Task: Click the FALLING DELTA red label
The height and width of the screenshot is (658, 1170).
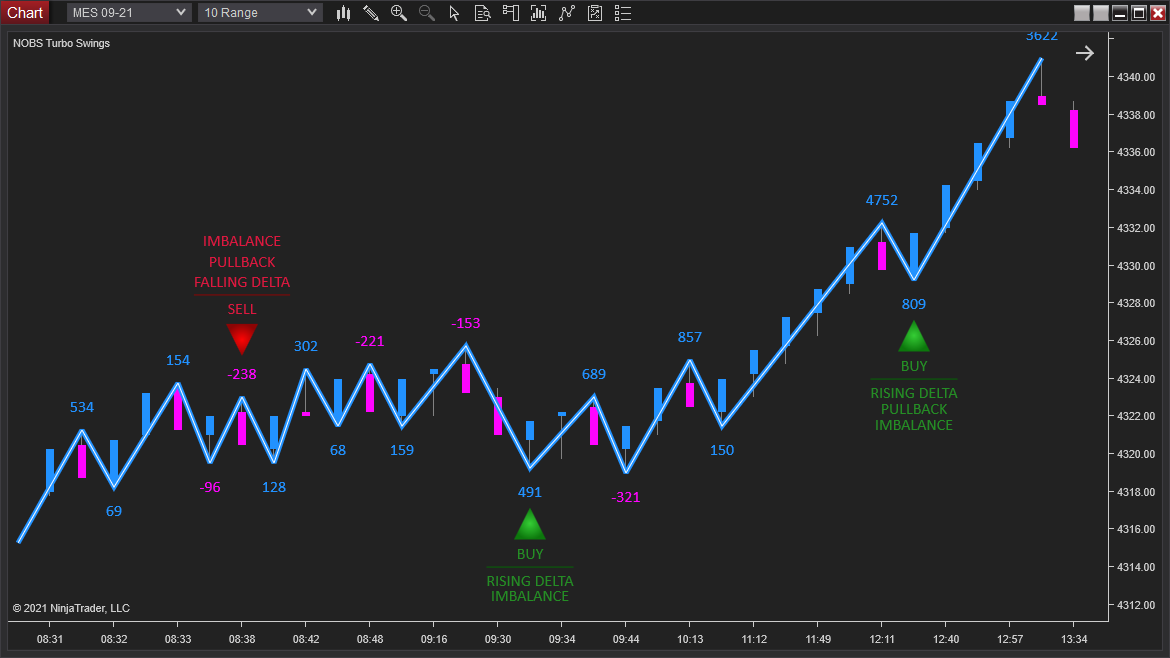Action: pos(242,282)
